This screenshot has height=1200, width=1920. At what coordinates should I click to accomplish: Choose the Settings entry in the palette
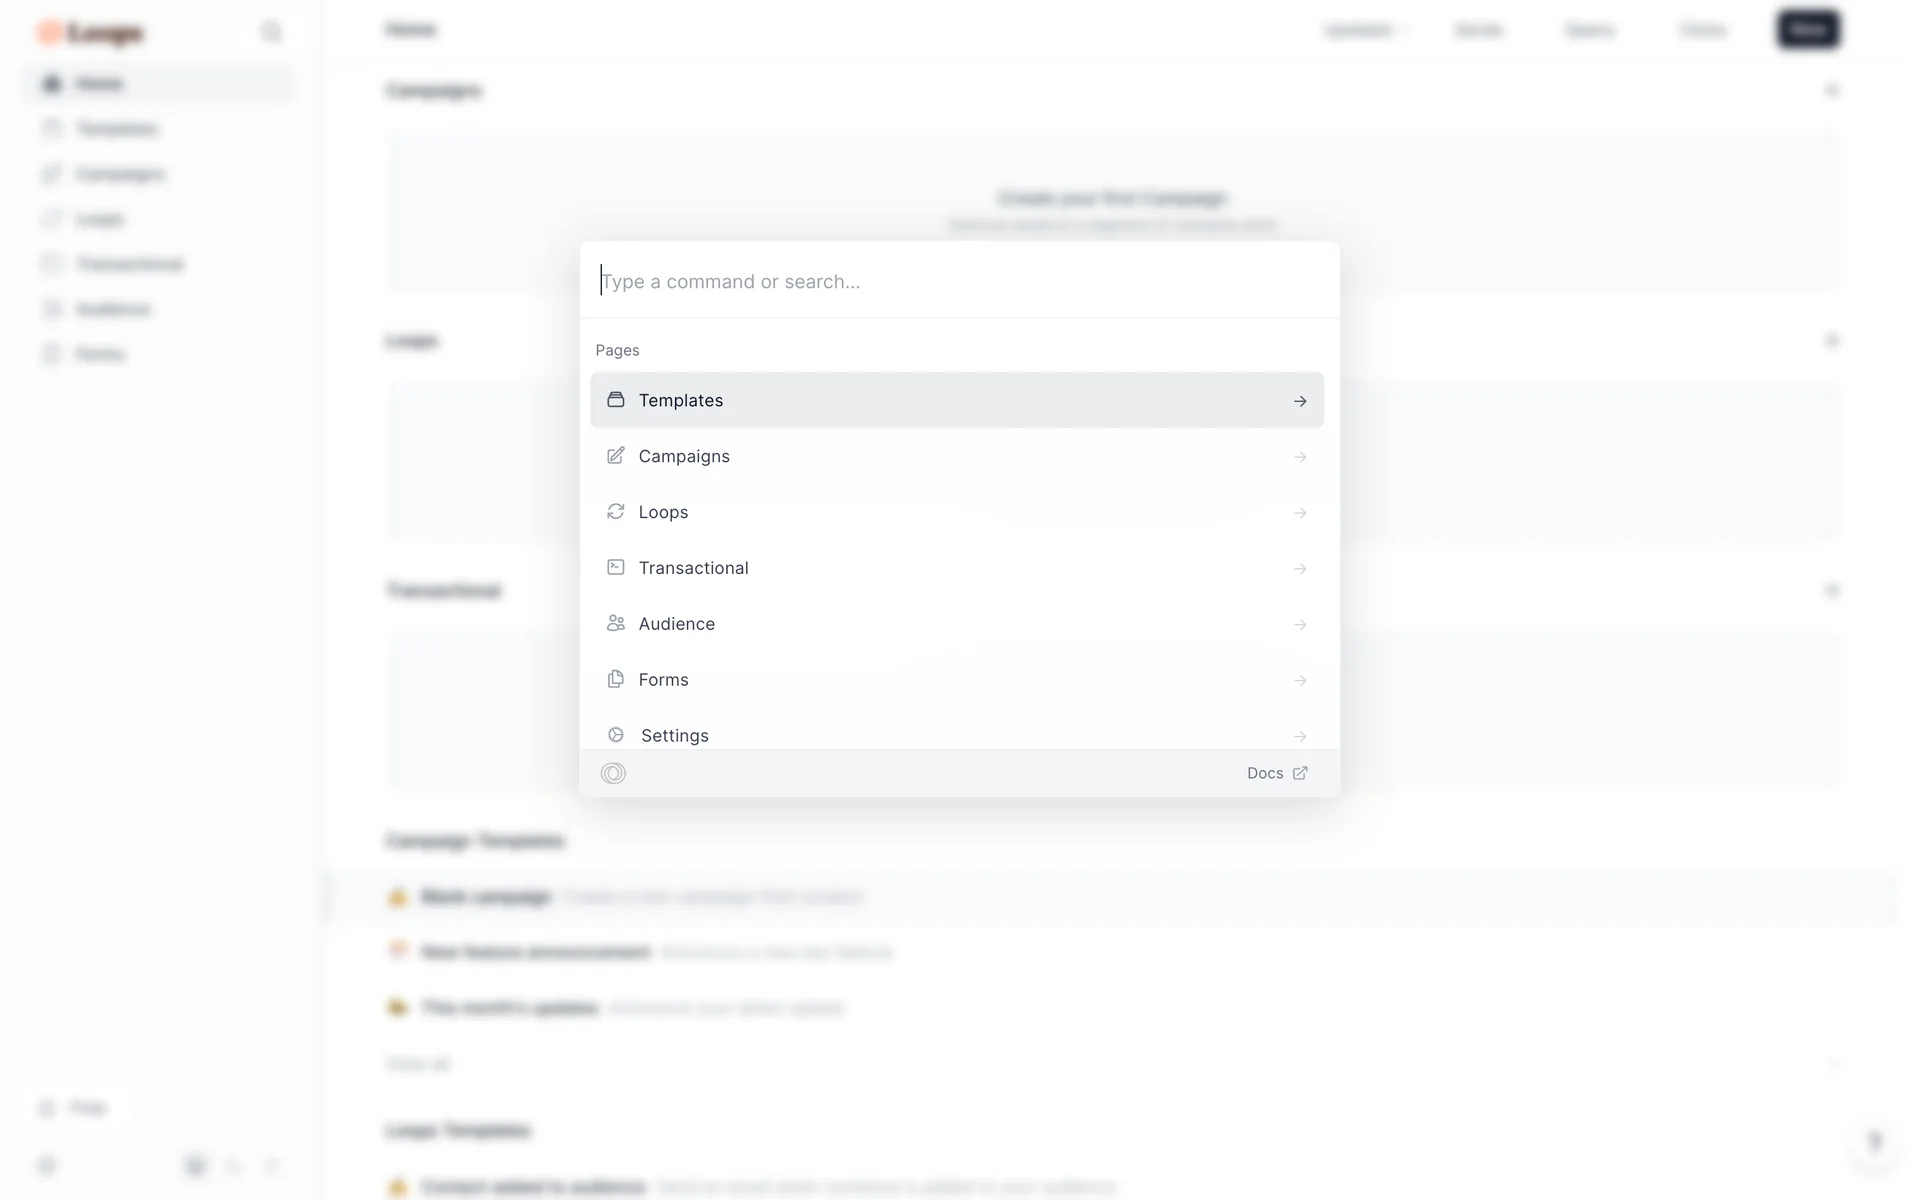pos(675,736)
